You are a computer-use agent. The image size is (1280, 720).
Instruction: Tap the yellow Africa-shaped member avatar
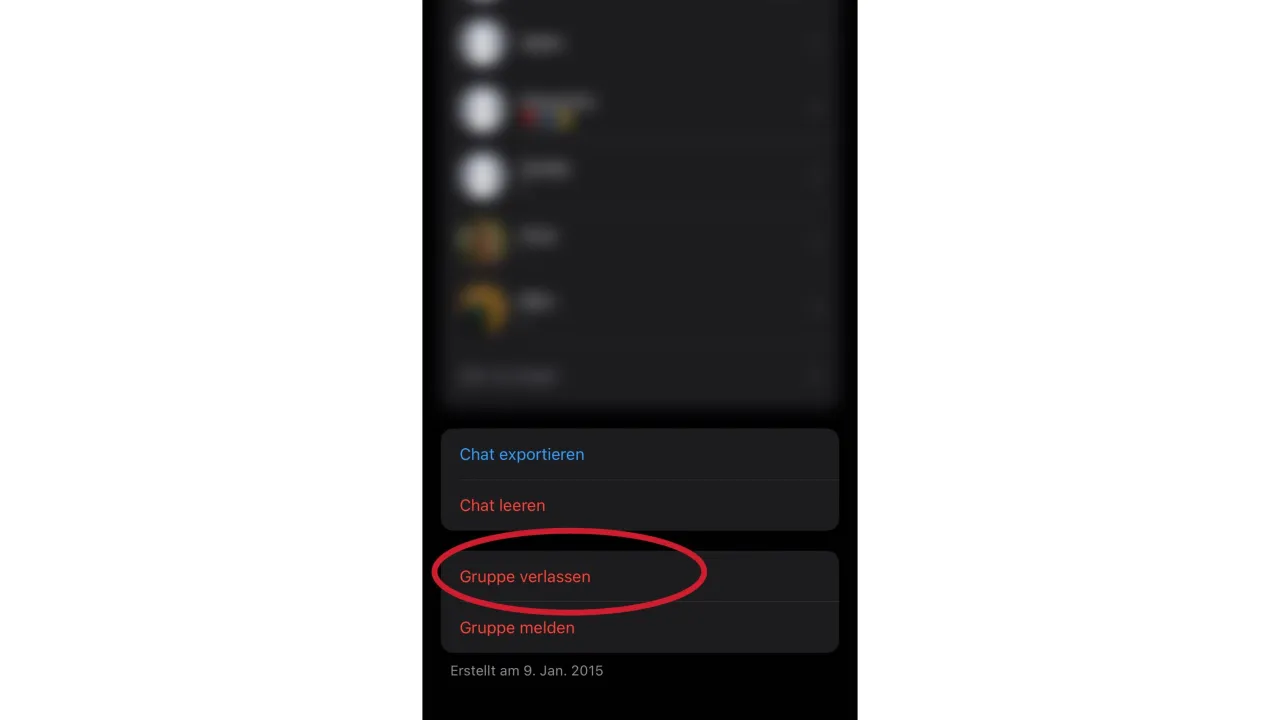tap(482, 307)
